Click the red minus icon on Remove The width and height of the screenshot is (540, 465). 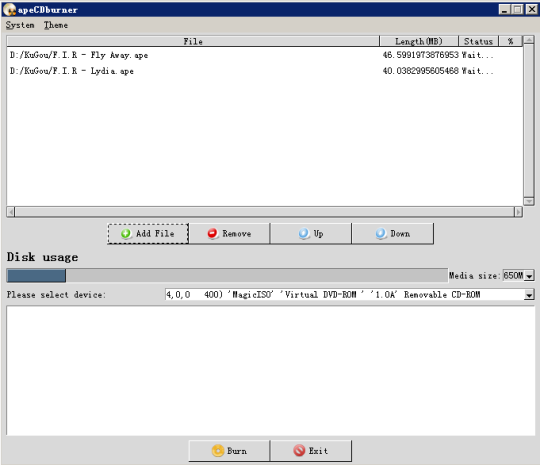212,234
